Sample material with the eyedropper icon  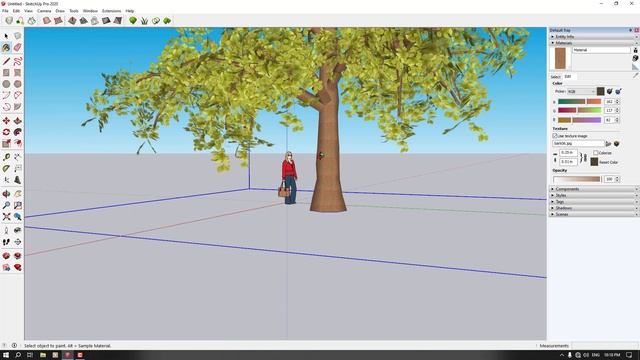pyautogui.click(x=636, y=76)
